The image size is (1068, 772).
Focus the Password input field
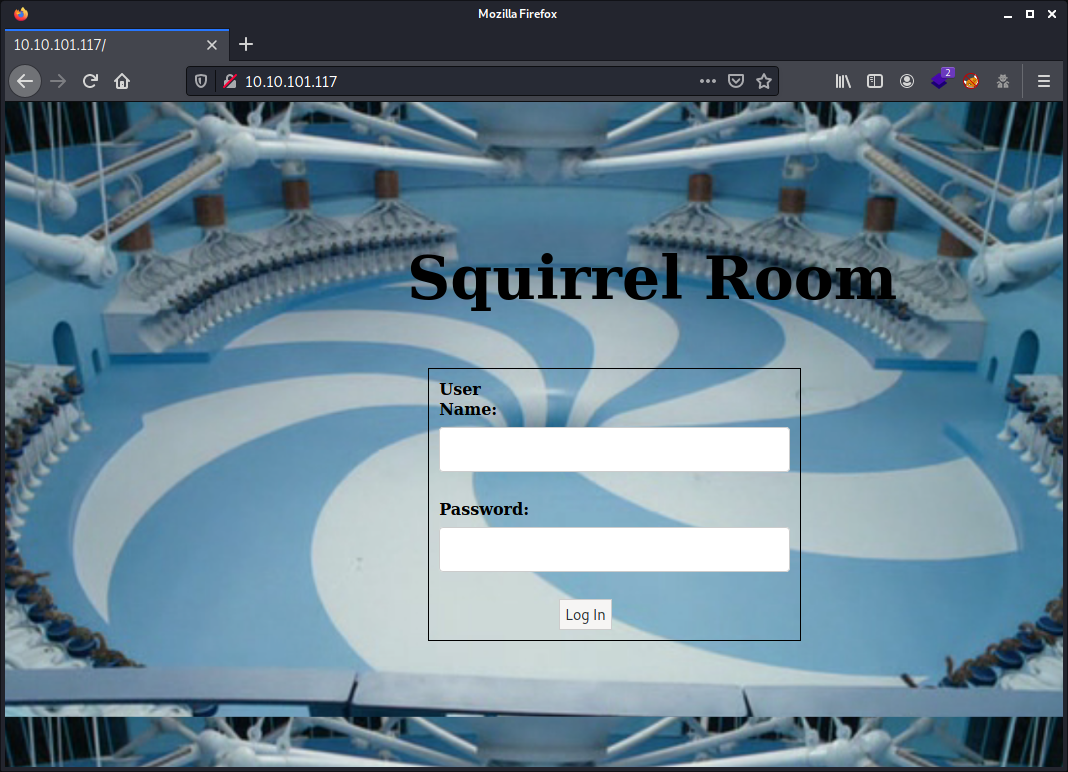[614, 549]
